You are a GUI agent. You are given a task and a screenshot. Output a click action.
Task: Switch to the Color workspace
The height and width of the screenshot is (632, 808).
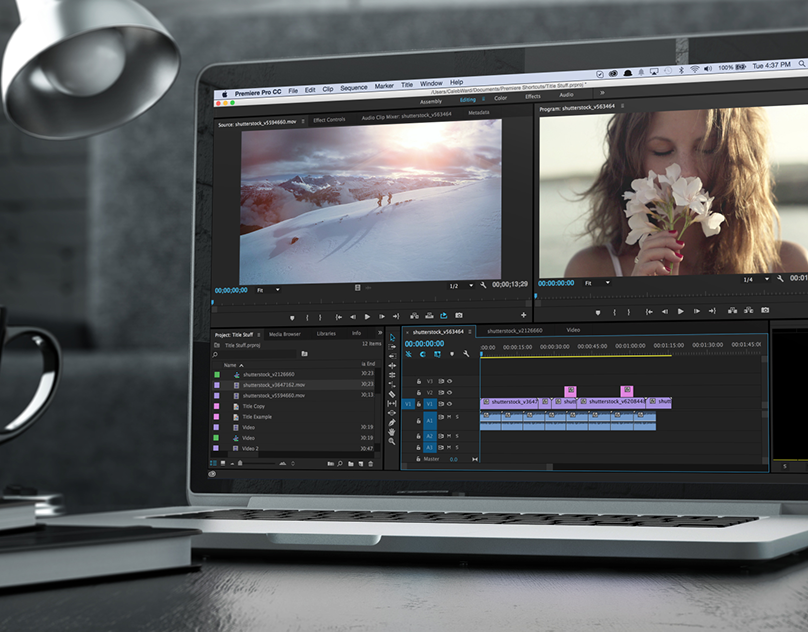500,98
